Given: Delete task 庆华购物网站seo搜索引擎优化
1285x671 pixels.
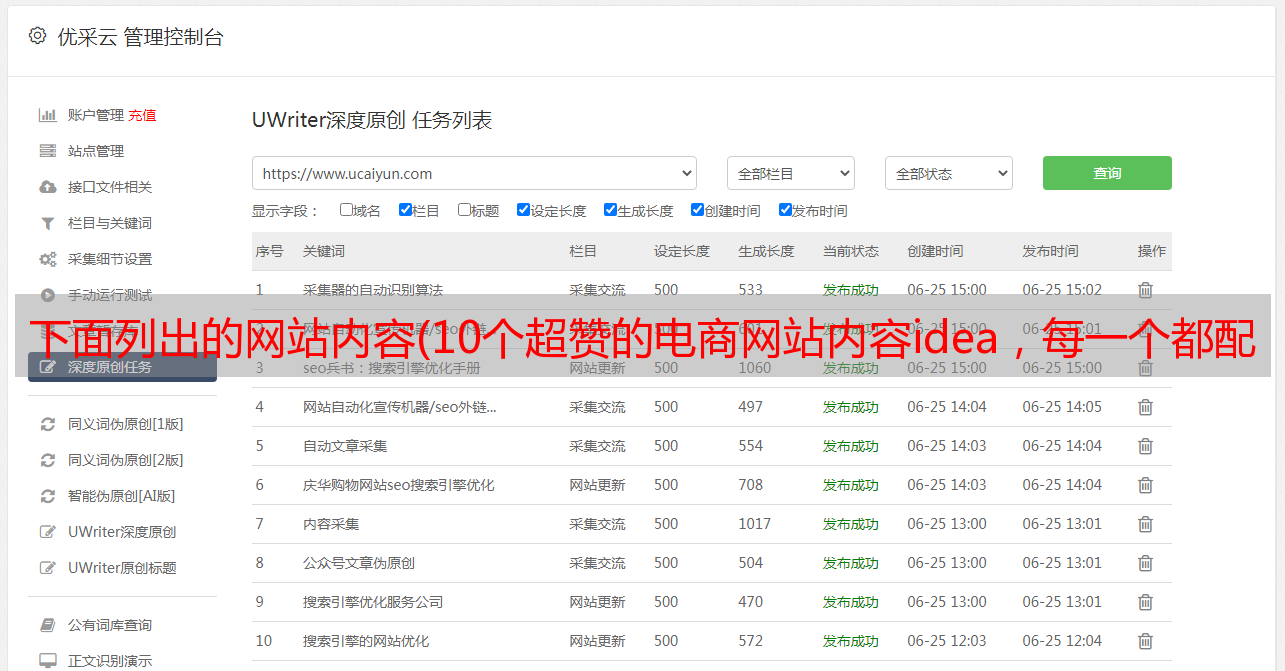Looking at the screenshot, I should coord(1145,485).
